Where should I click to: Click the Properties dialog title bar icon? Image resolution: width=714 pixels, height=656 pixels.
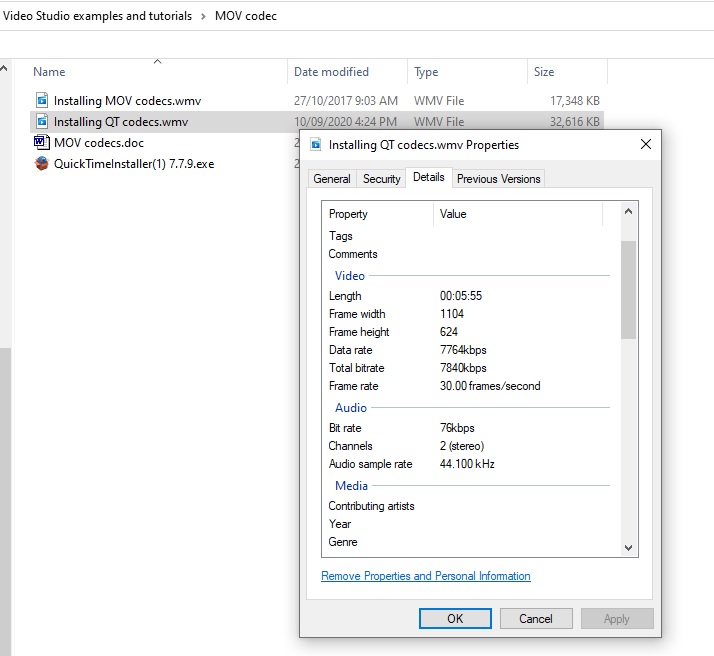coord(316,145)
